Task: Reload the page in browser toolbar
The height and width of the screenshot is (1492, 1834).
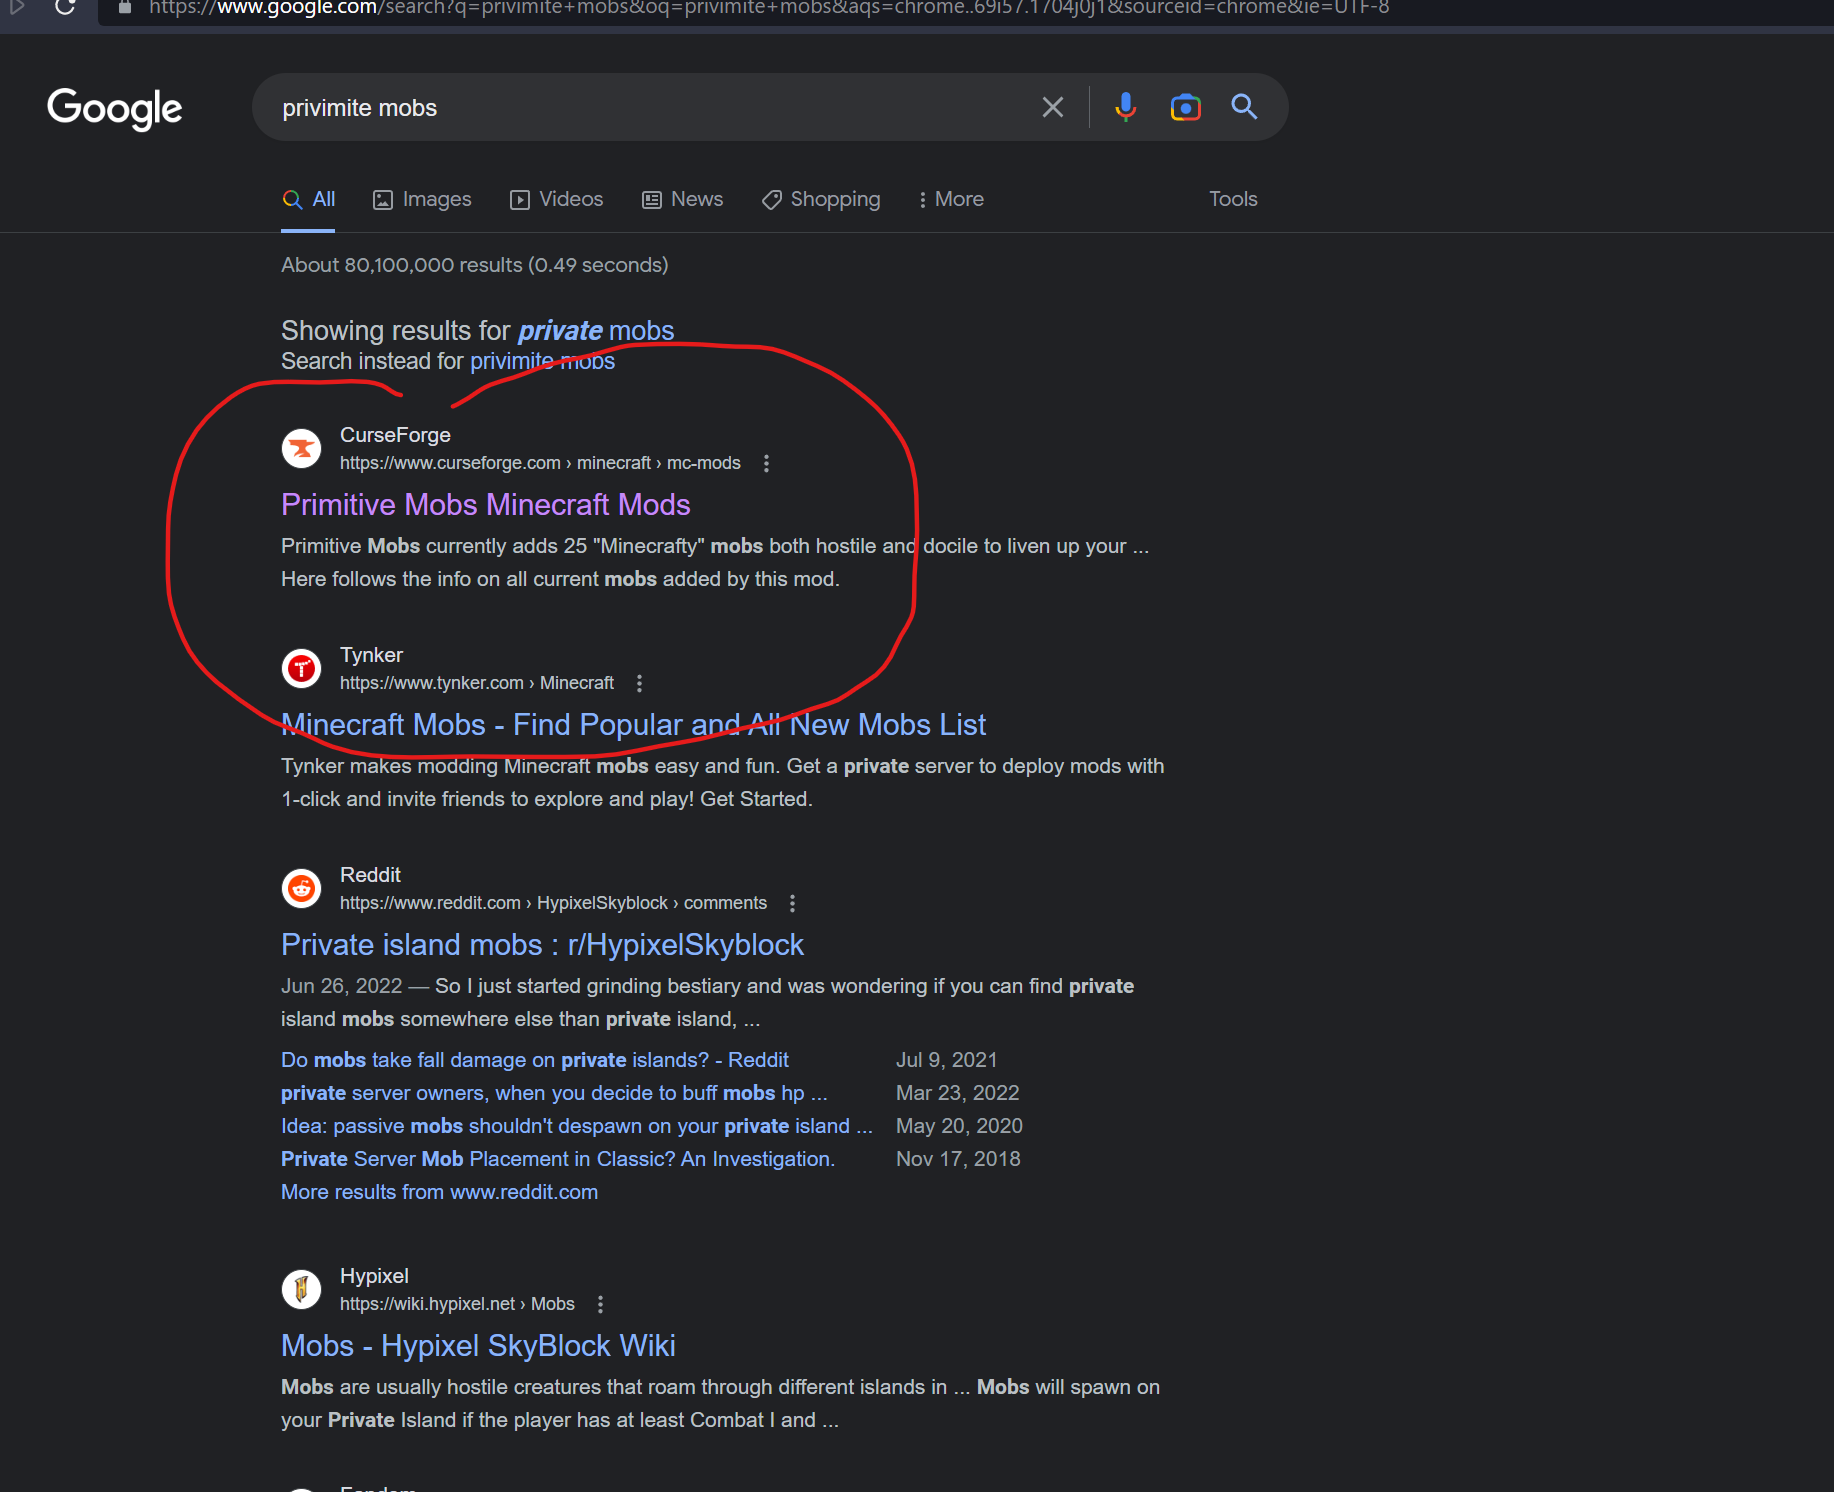Action: click(65, 8)
